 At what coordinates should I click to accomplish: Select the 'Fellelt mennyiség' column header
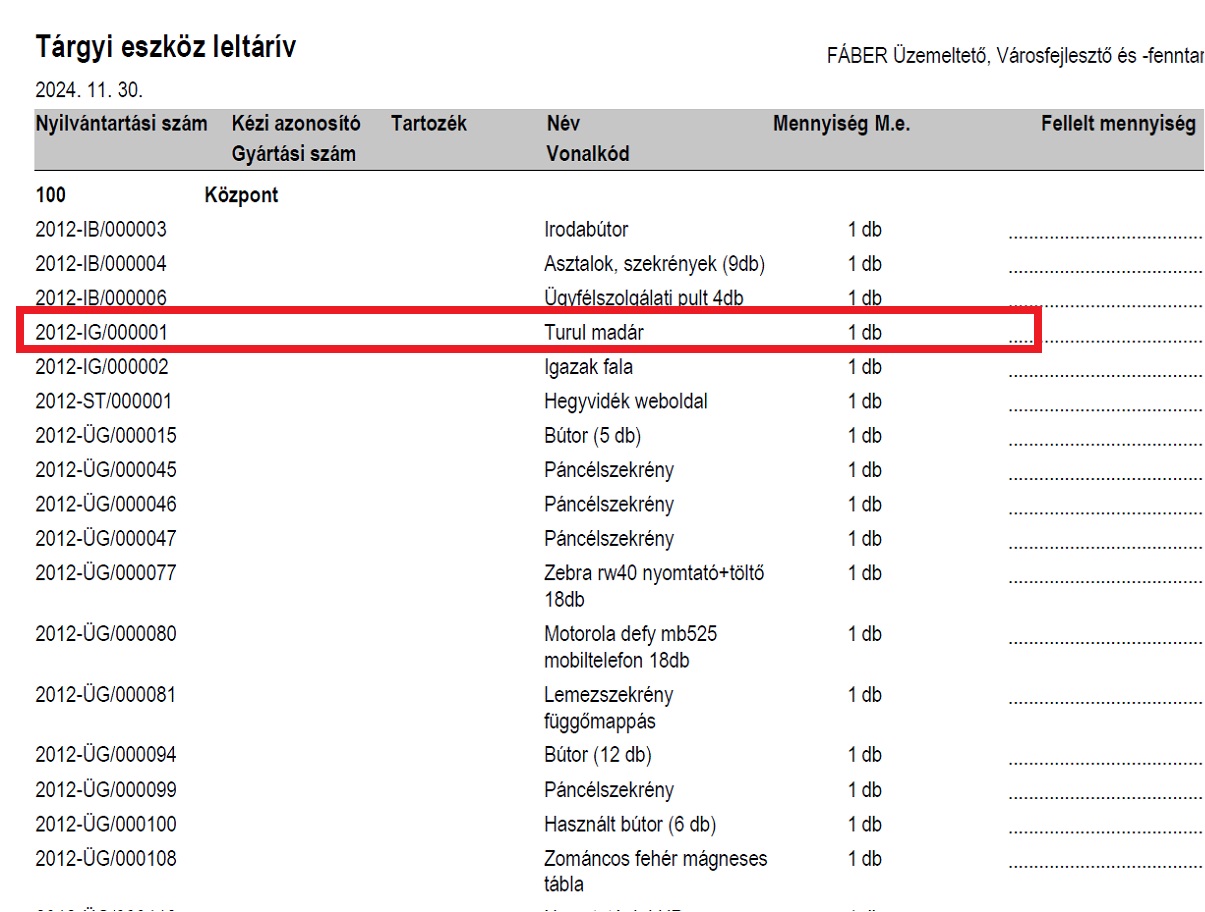[x=1118, y=124]
